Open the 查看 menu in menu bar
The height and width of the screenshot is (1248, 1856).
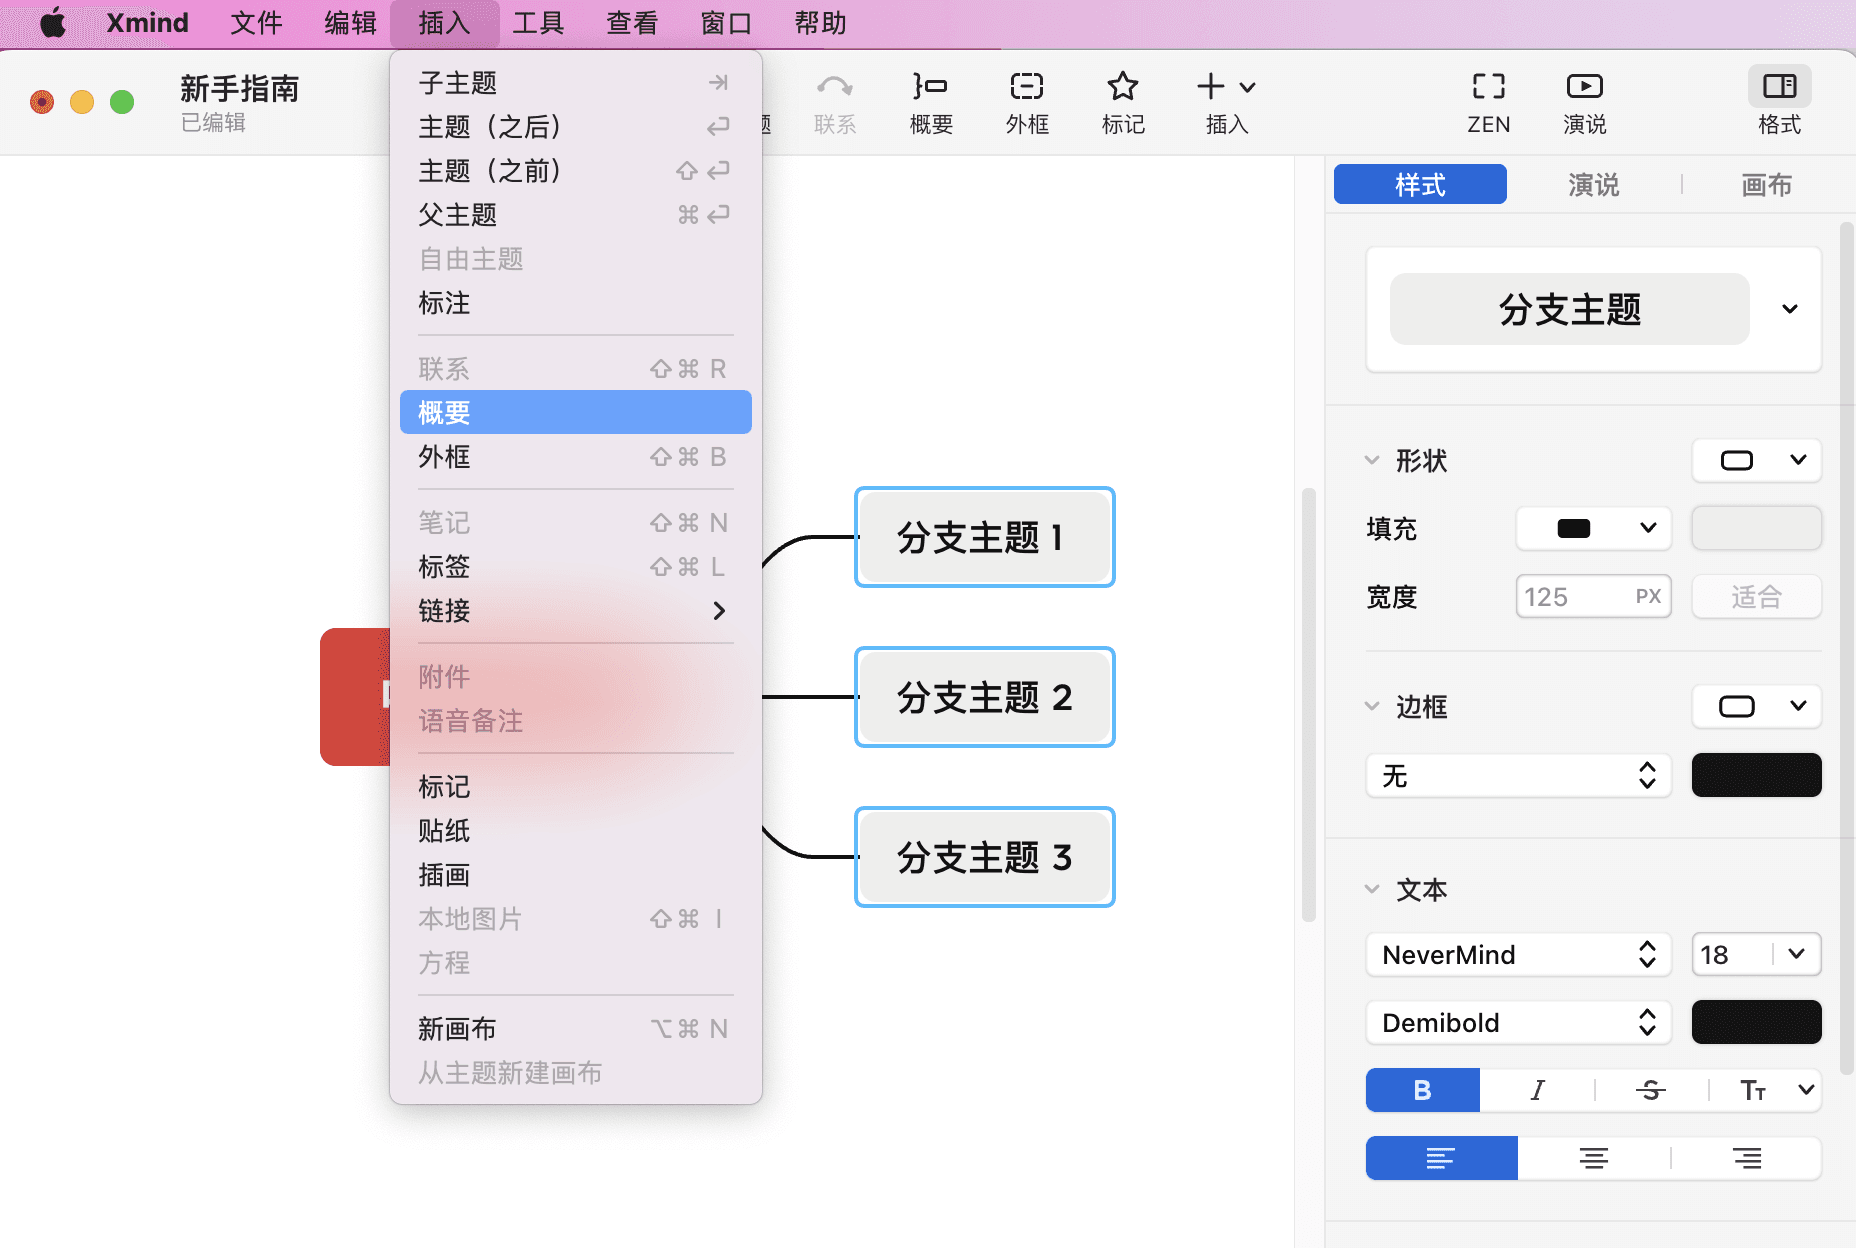click(x=631, y=22)
